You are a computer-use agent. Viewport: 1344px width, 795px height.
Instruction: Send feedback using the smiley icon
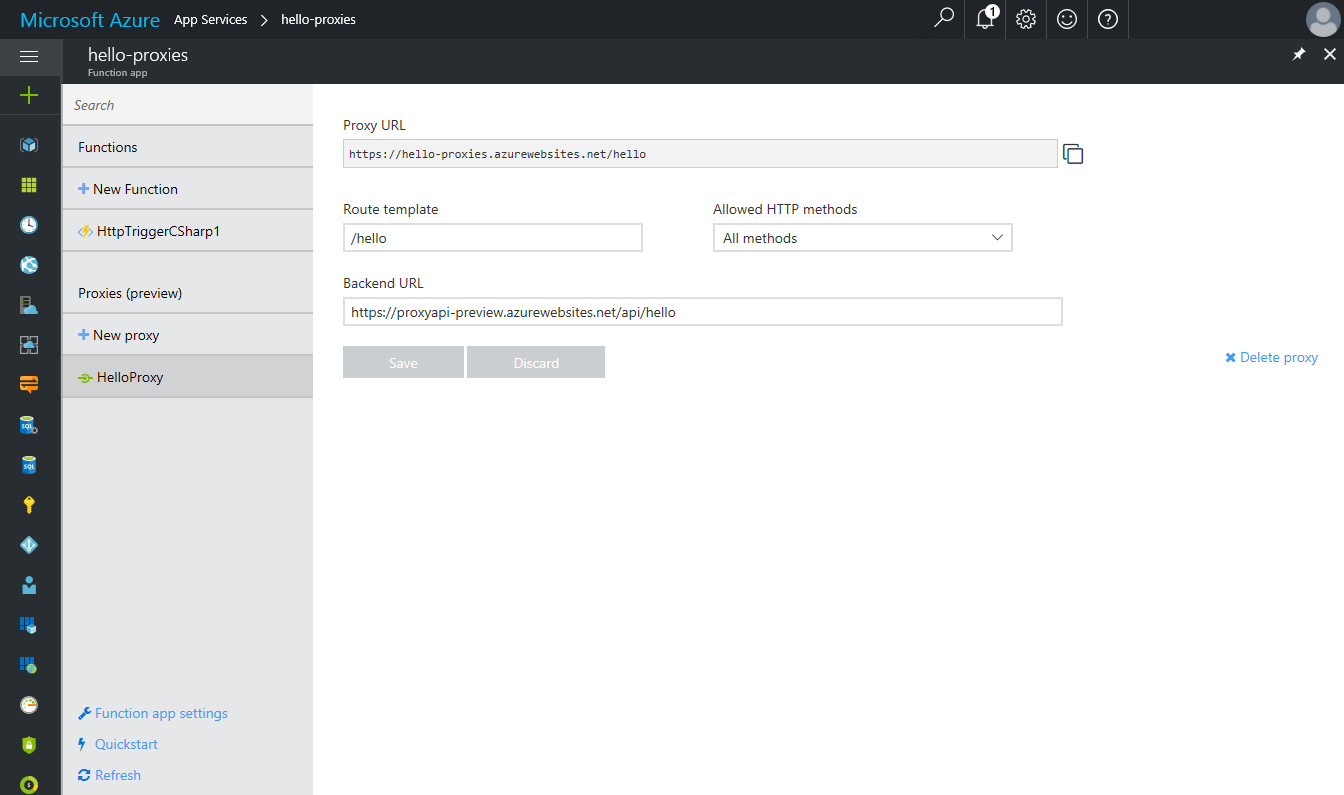tap(1066, 19)
